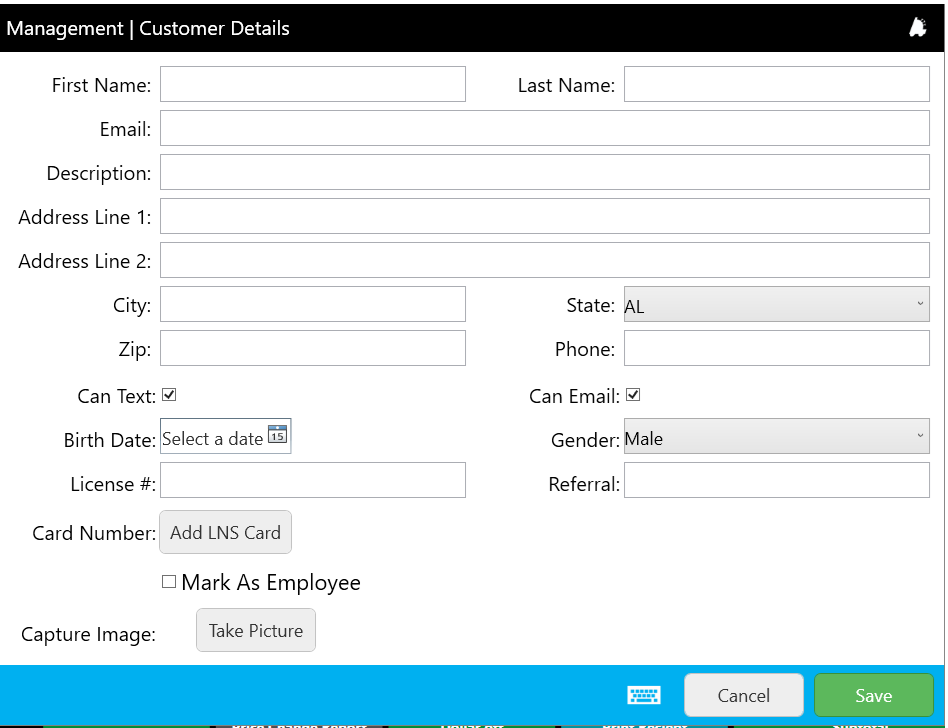Uncheck the Can Text checkbox
The height and width of the screenshot is (728, 948).
tap(169, 395)
